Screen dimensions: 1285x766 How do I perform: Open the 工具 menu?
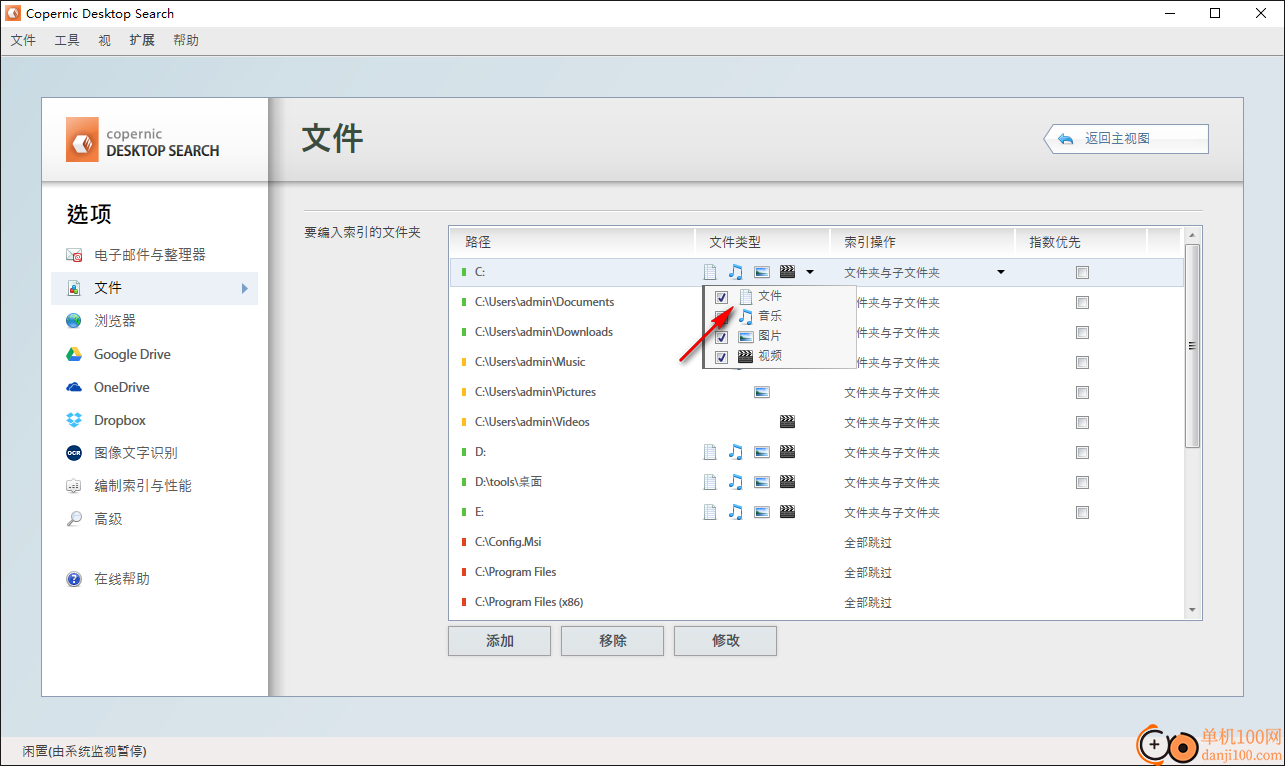coord(67,40)
